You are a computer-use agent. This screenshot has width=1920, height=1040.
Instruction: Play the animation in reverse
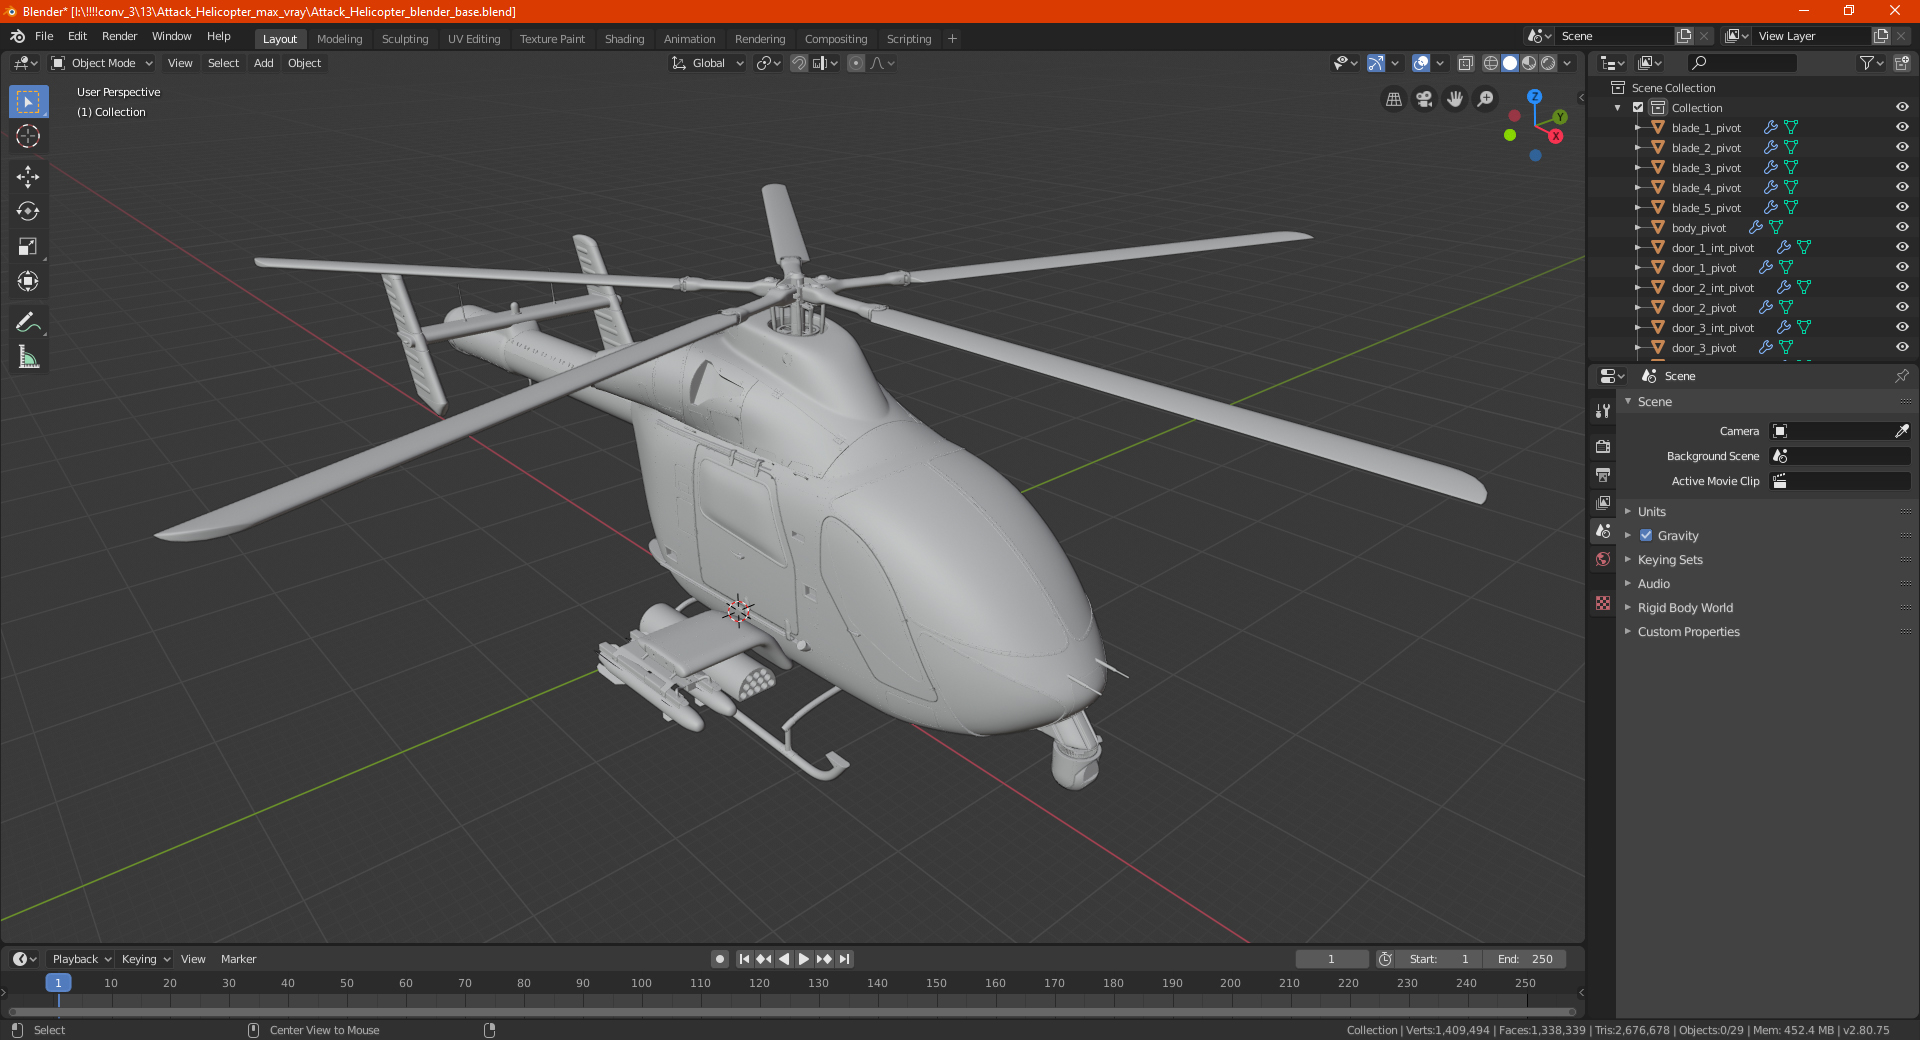pyautogui.click(x=784, y=959)
